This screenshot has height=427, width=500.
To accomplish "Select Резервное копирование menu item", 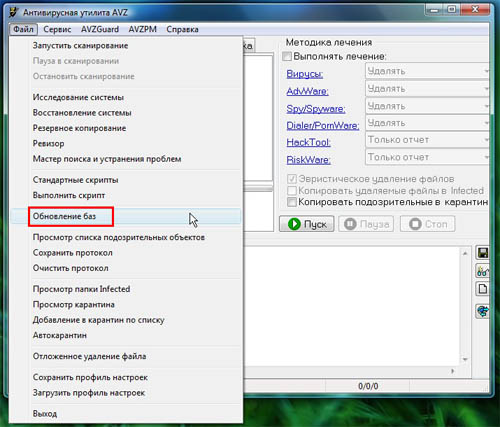I will coord(126,128).
